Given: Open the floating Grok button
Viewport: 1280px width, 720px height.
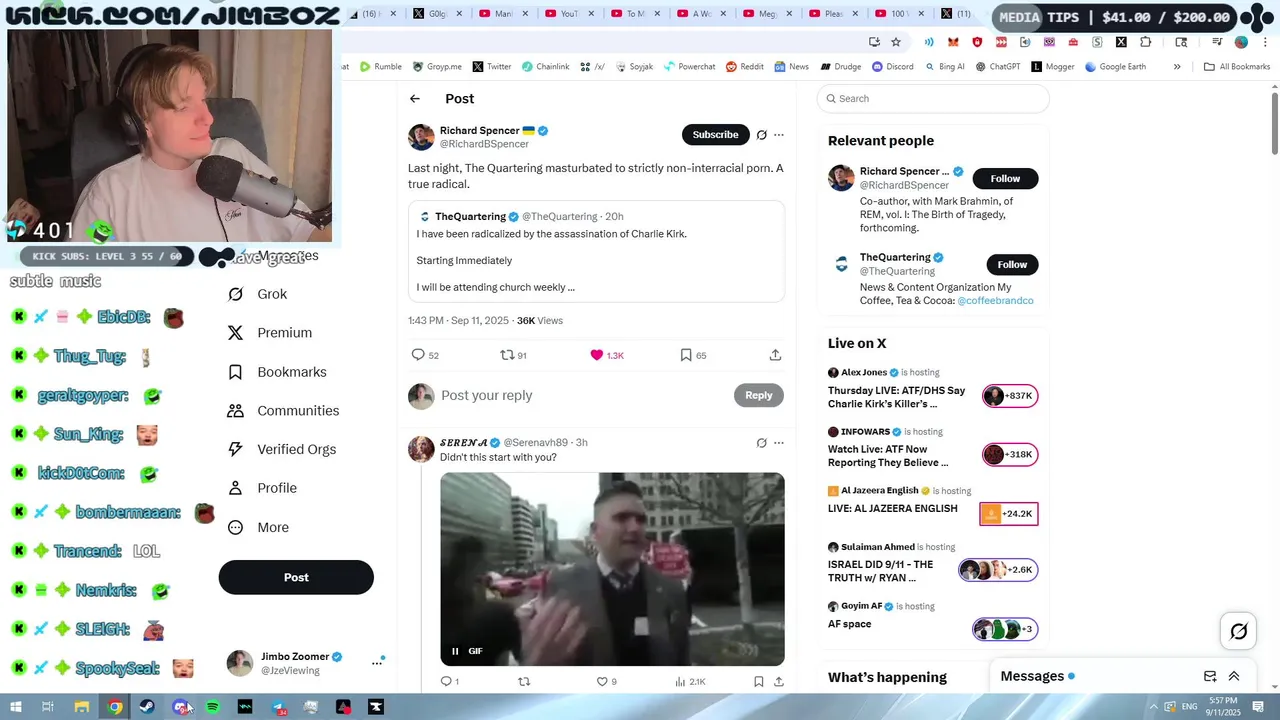Looking at the screenshot, I should [1238, 631].
